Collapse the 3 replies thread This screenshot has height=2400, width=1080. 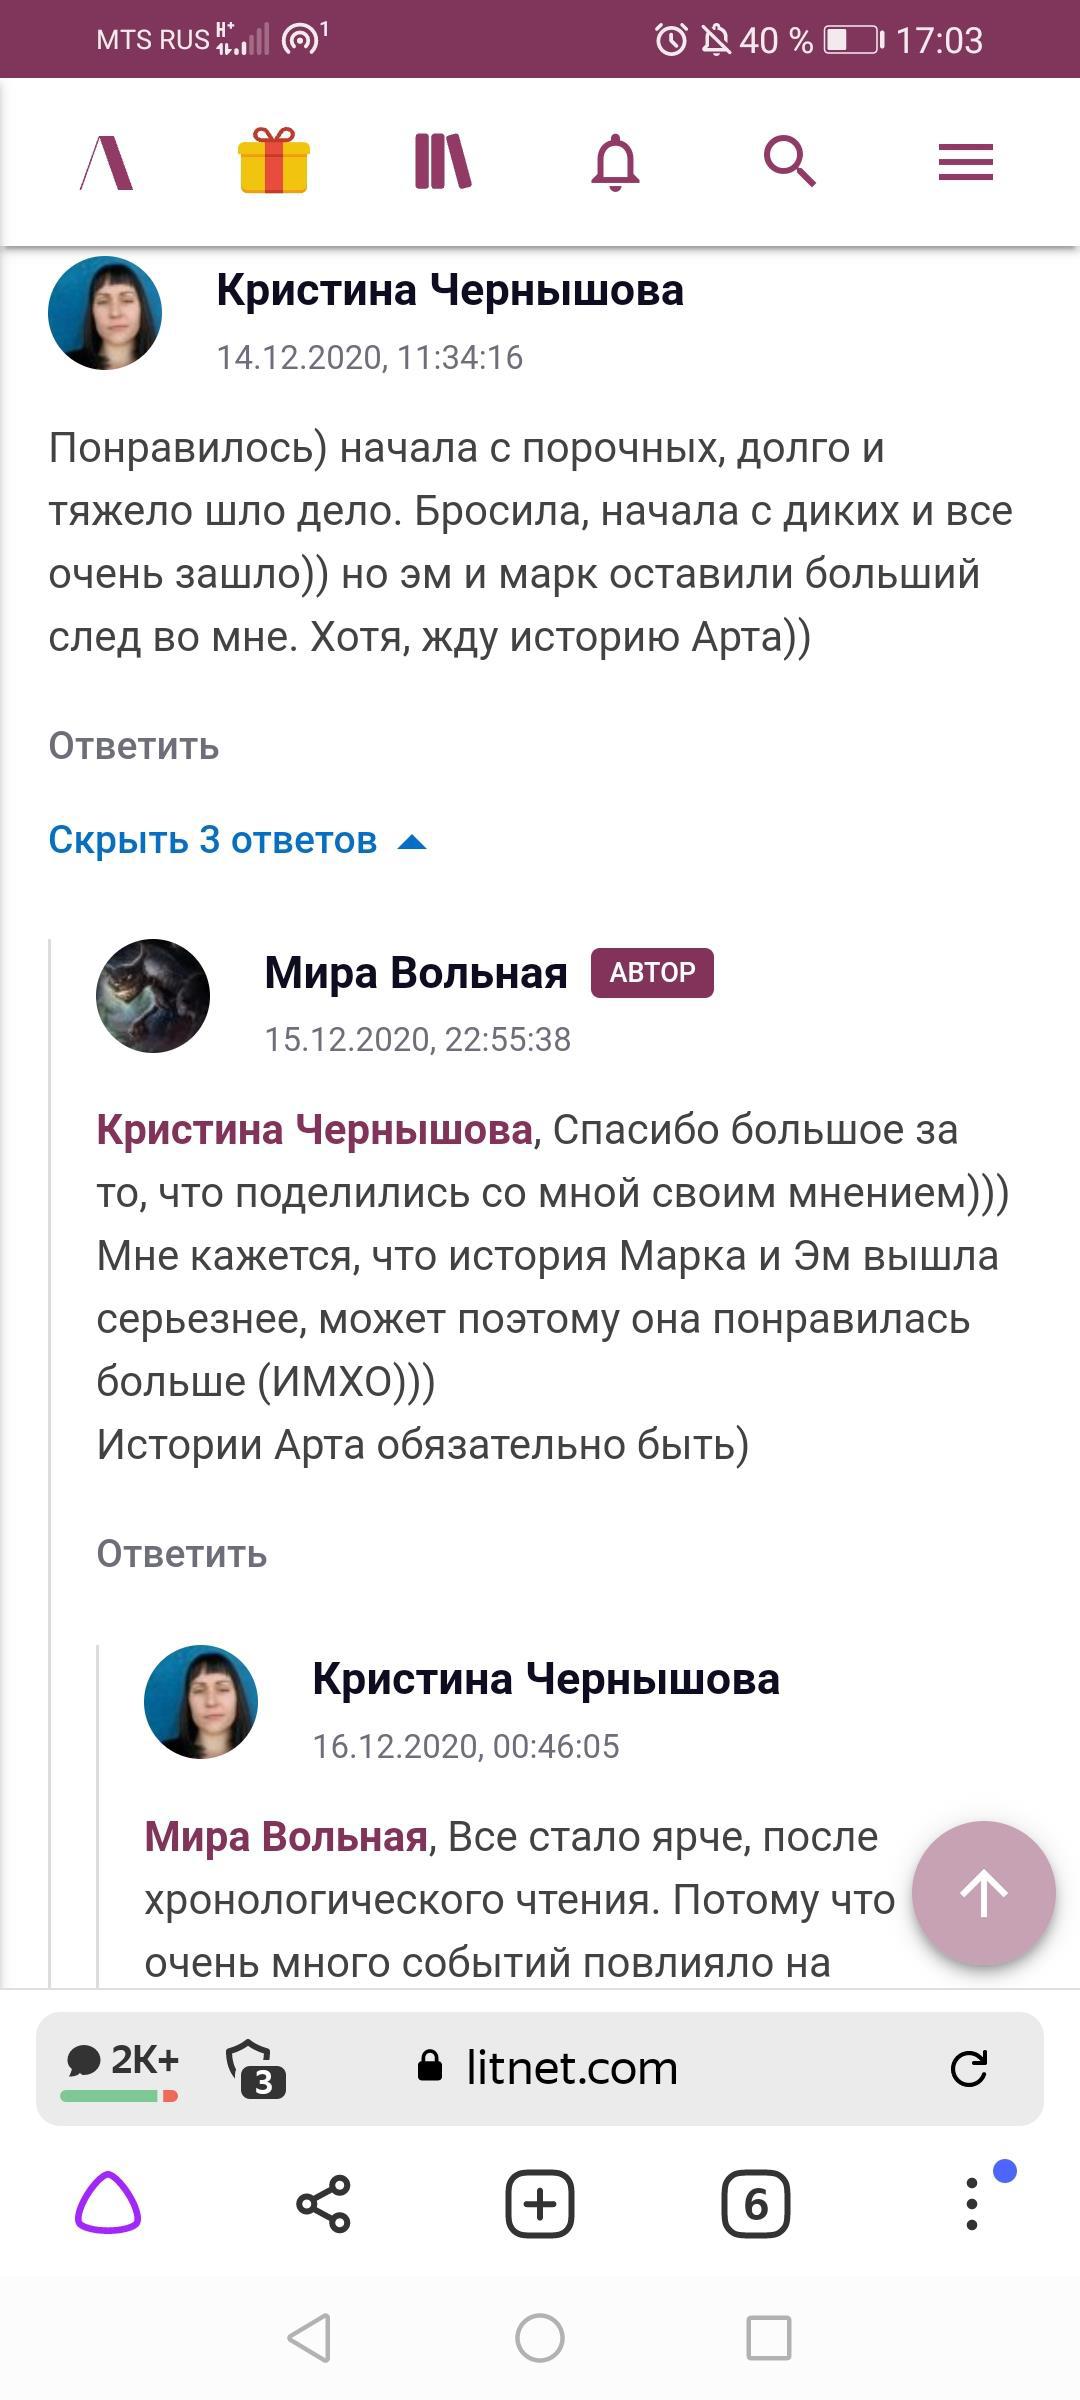237,840
